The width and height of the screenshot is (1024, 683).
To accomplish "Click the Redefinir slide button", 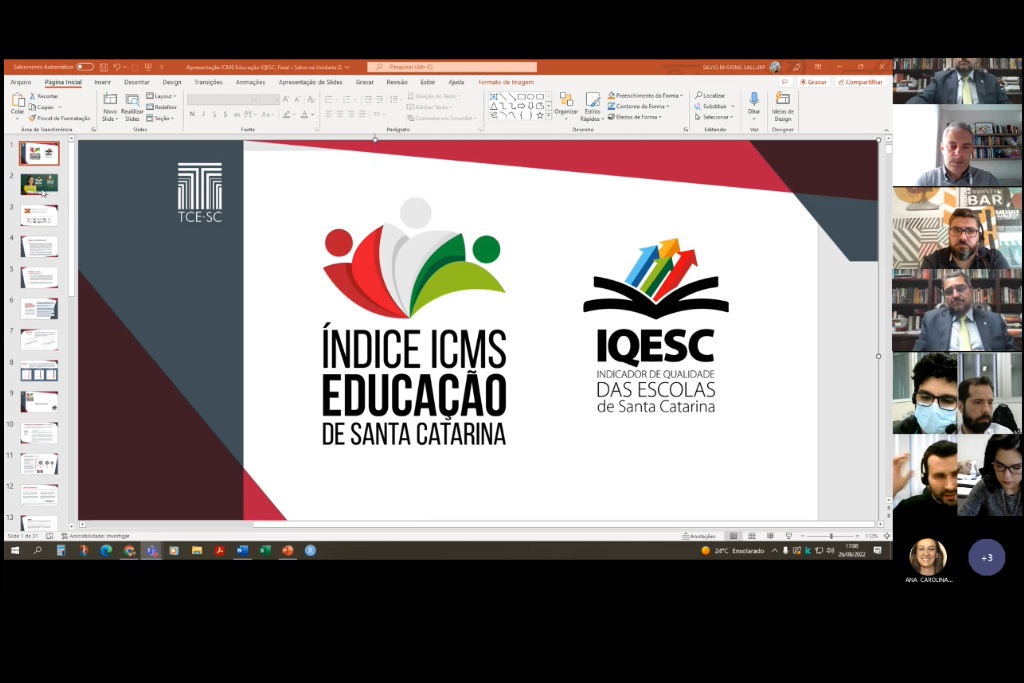I will (x=161, y=107).
